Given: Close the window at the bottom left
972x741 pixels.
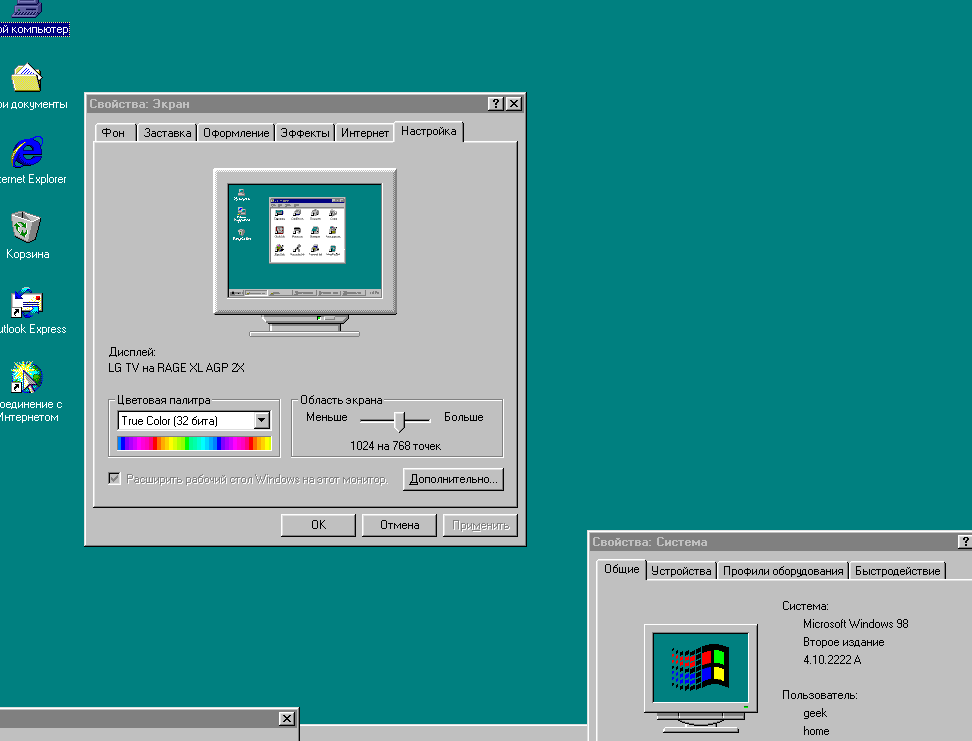Looking at the screenshot, I should (x=286, y=718).
